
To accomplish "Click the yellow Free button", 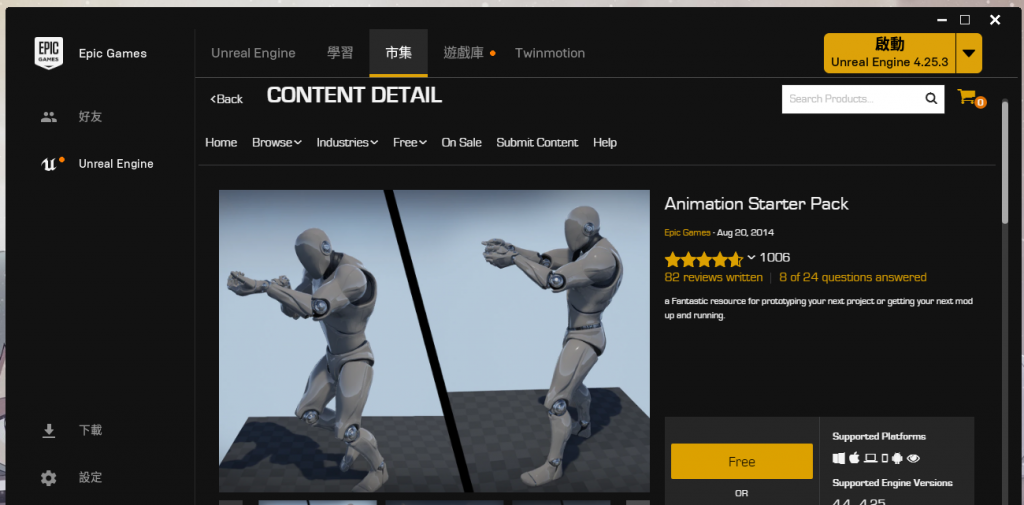I will (742, 461).
